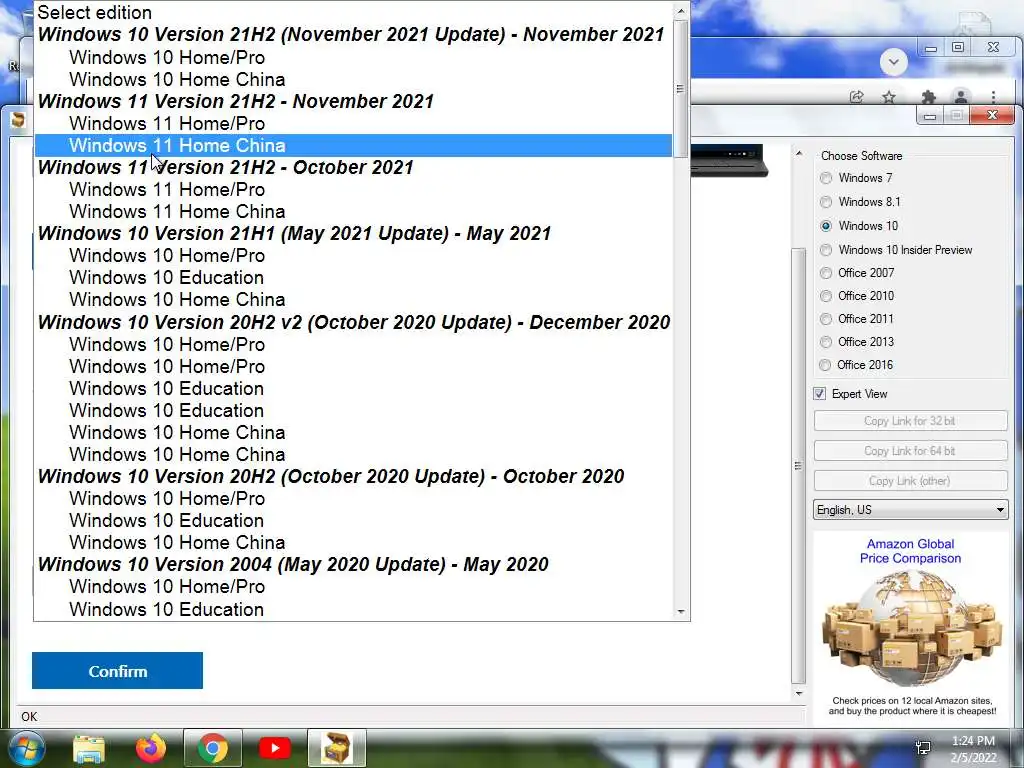
Task: Select the Windows 10 radio button
Action: 826,226
